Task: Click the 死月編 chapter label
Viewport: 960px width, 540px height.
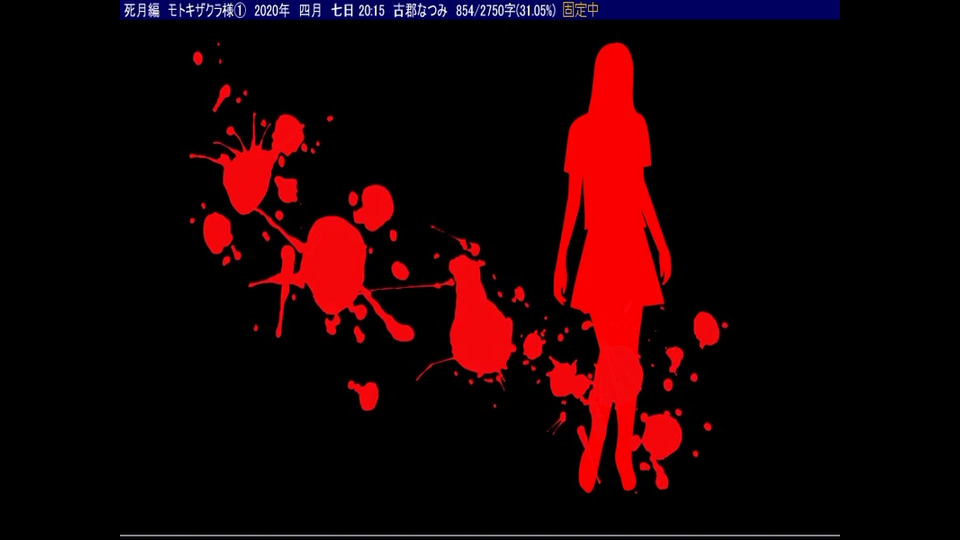Action: pyautogui.click(x=141, y=10)
